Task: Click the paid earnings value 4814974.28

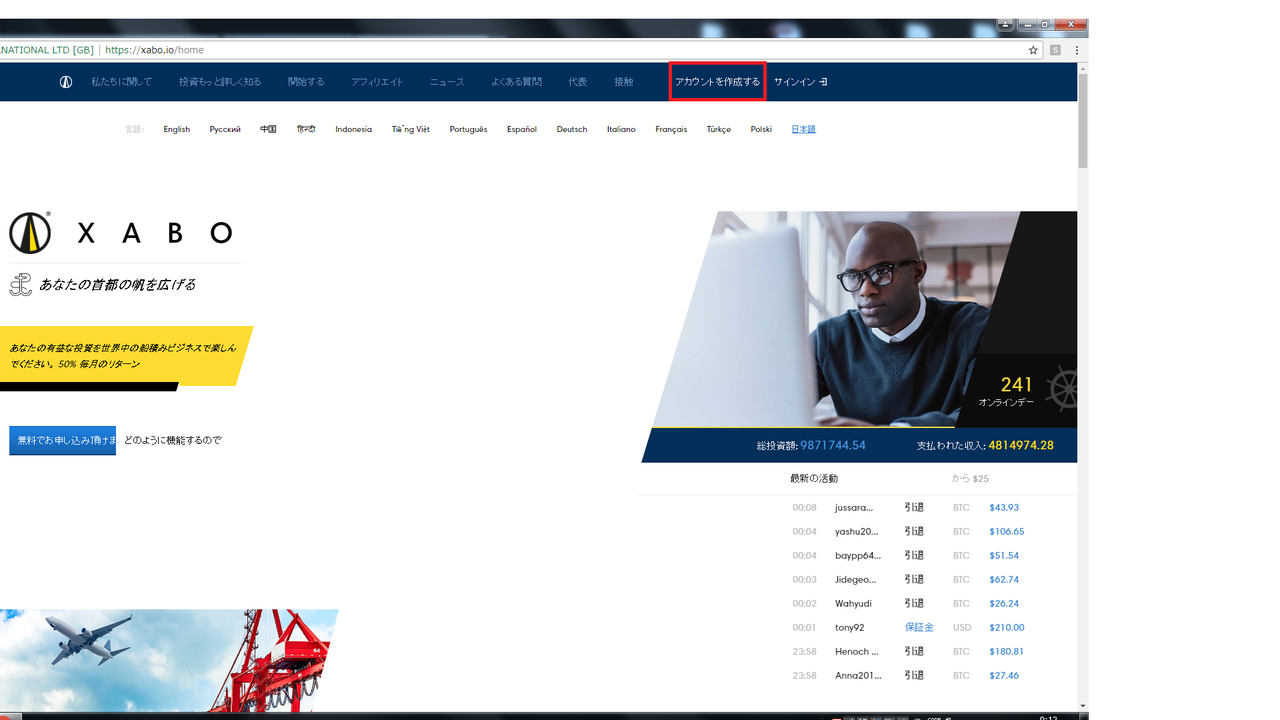Action: 1021,445
